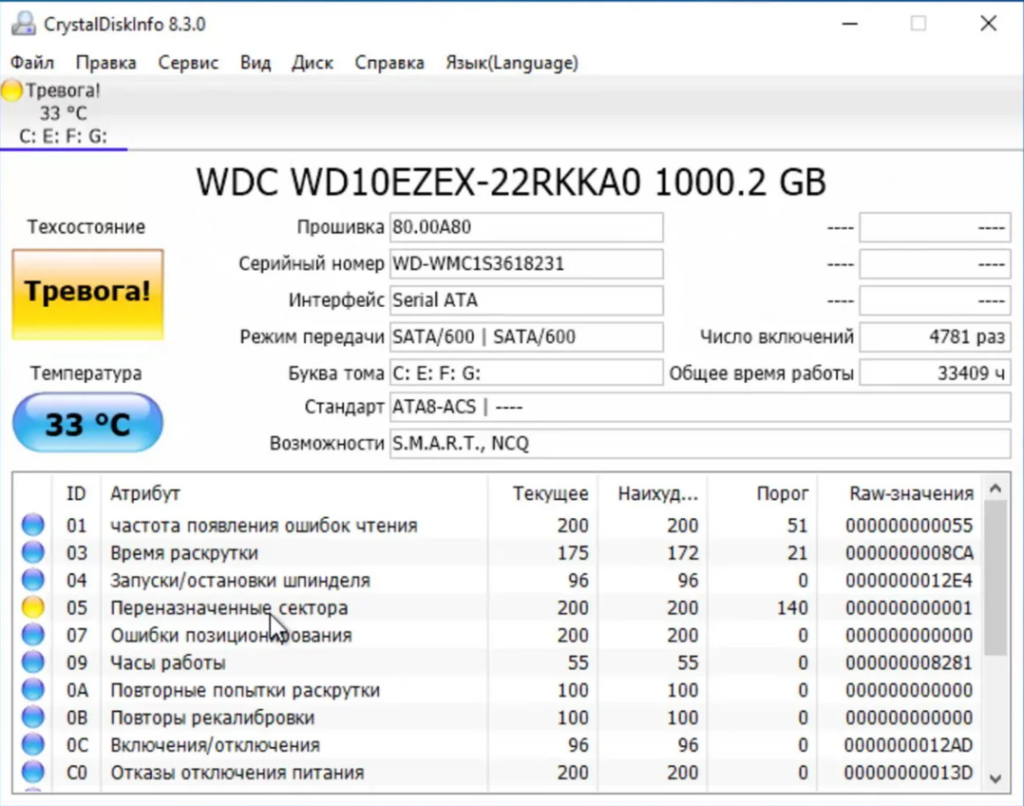Select the row Переназначенные сектора
This screenshot has width=1024, height=806.
point(499,607)
